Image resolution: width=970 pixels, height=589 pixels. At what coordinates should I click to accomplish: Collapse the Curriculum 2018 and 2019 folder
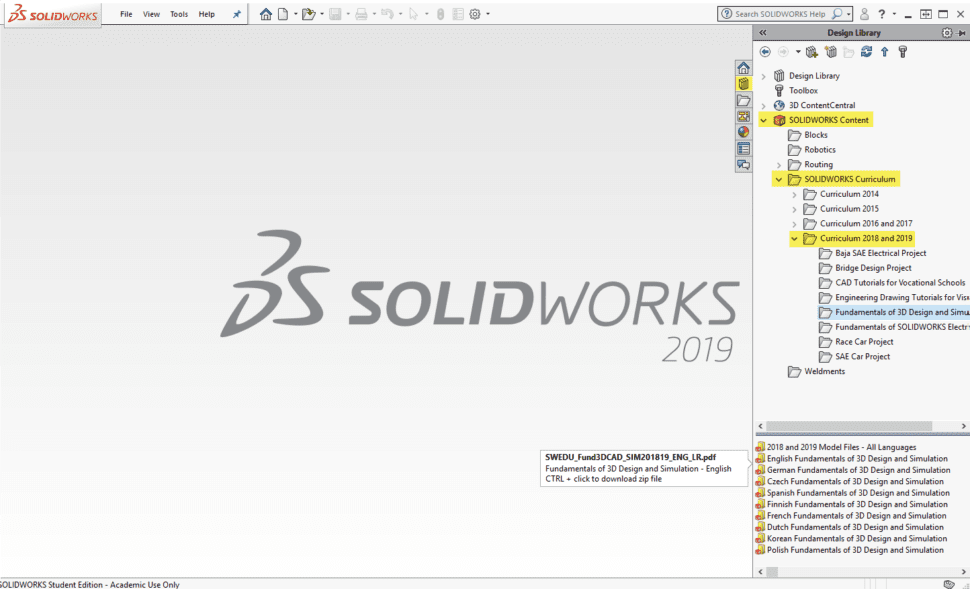click(794, 239)
